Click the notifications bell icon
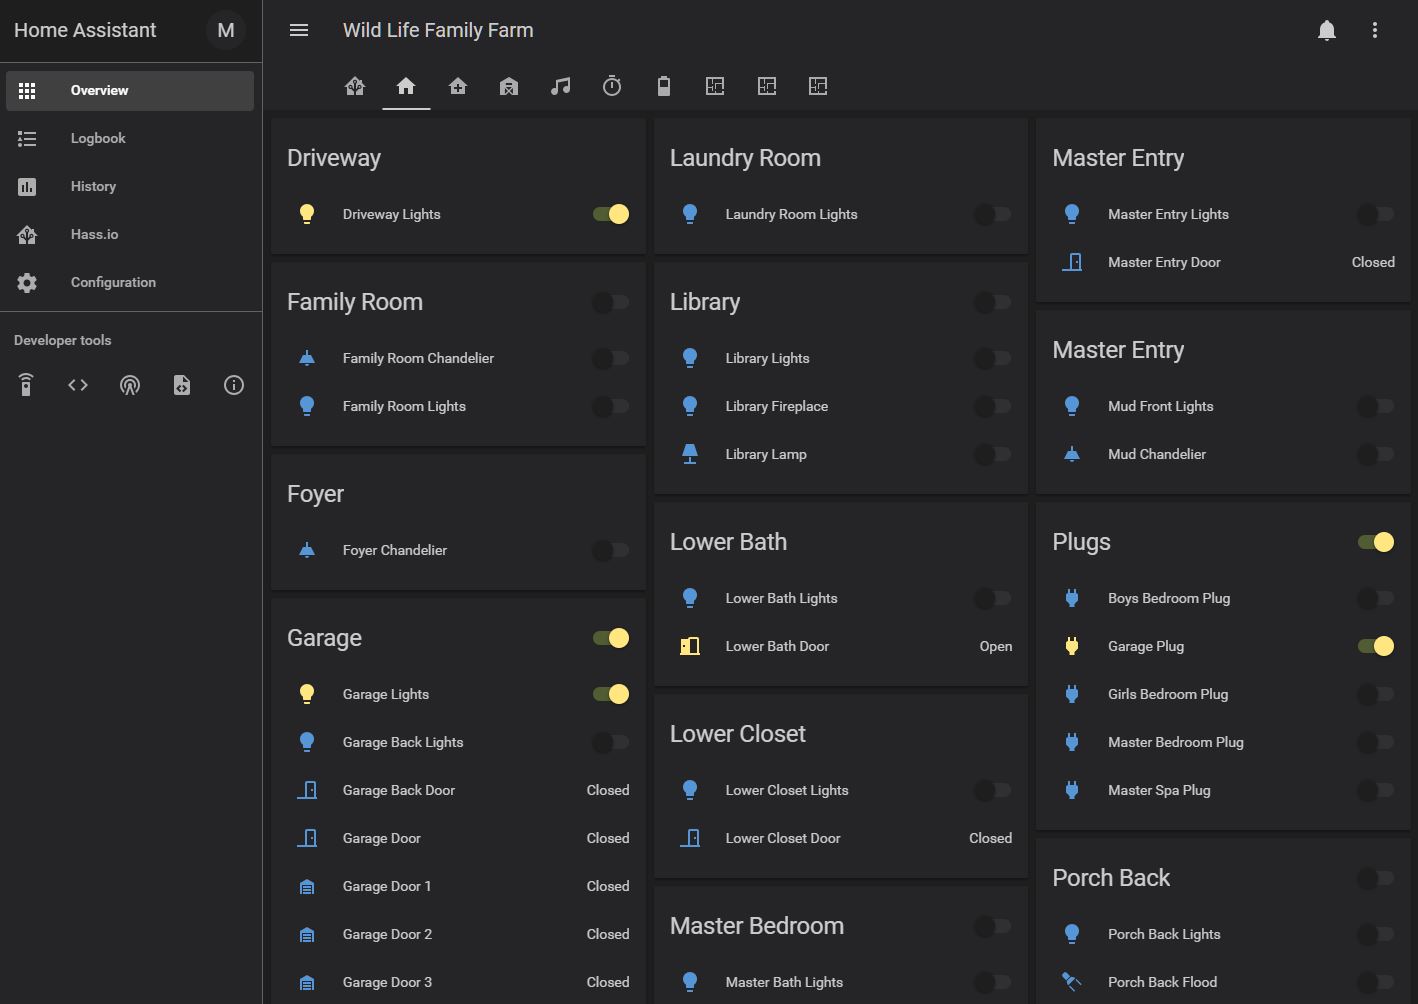Viewport: 1418px width, 1004px height. [1326, 30]
